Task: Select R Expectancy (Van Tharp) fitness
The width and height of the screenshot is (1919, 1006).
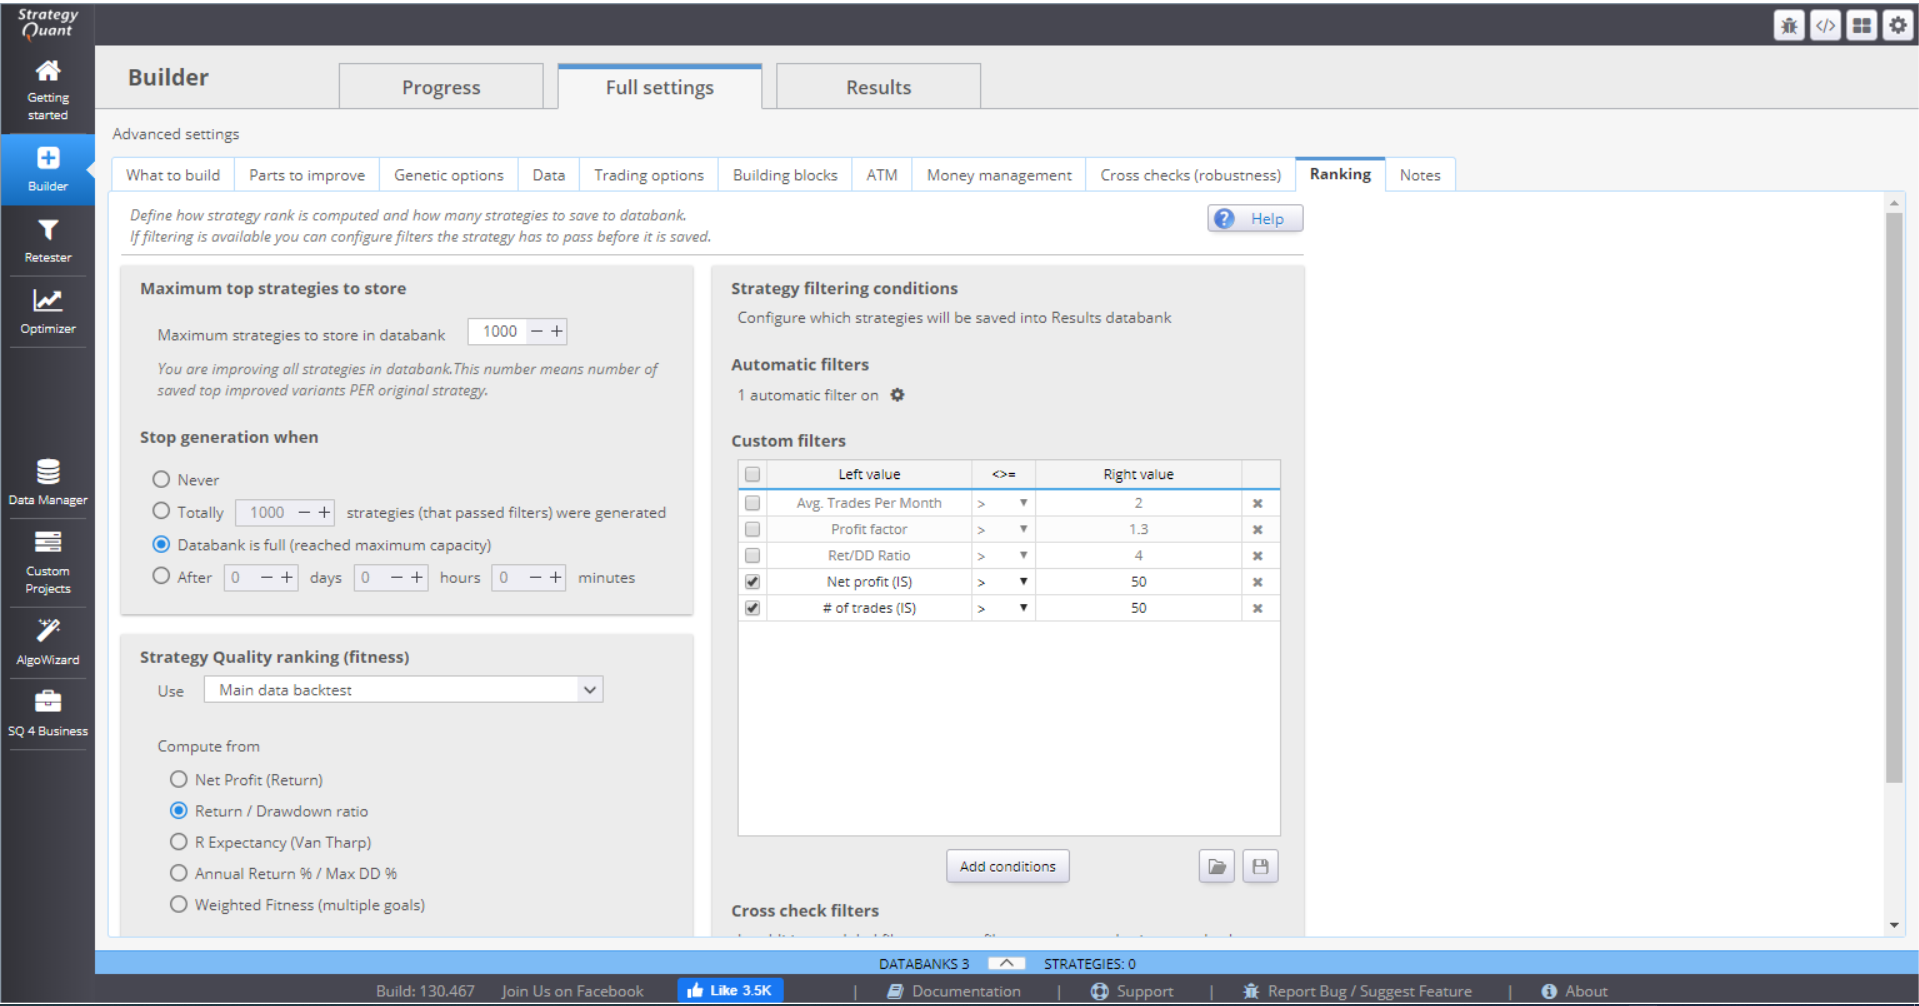Action: click(178, 842)
